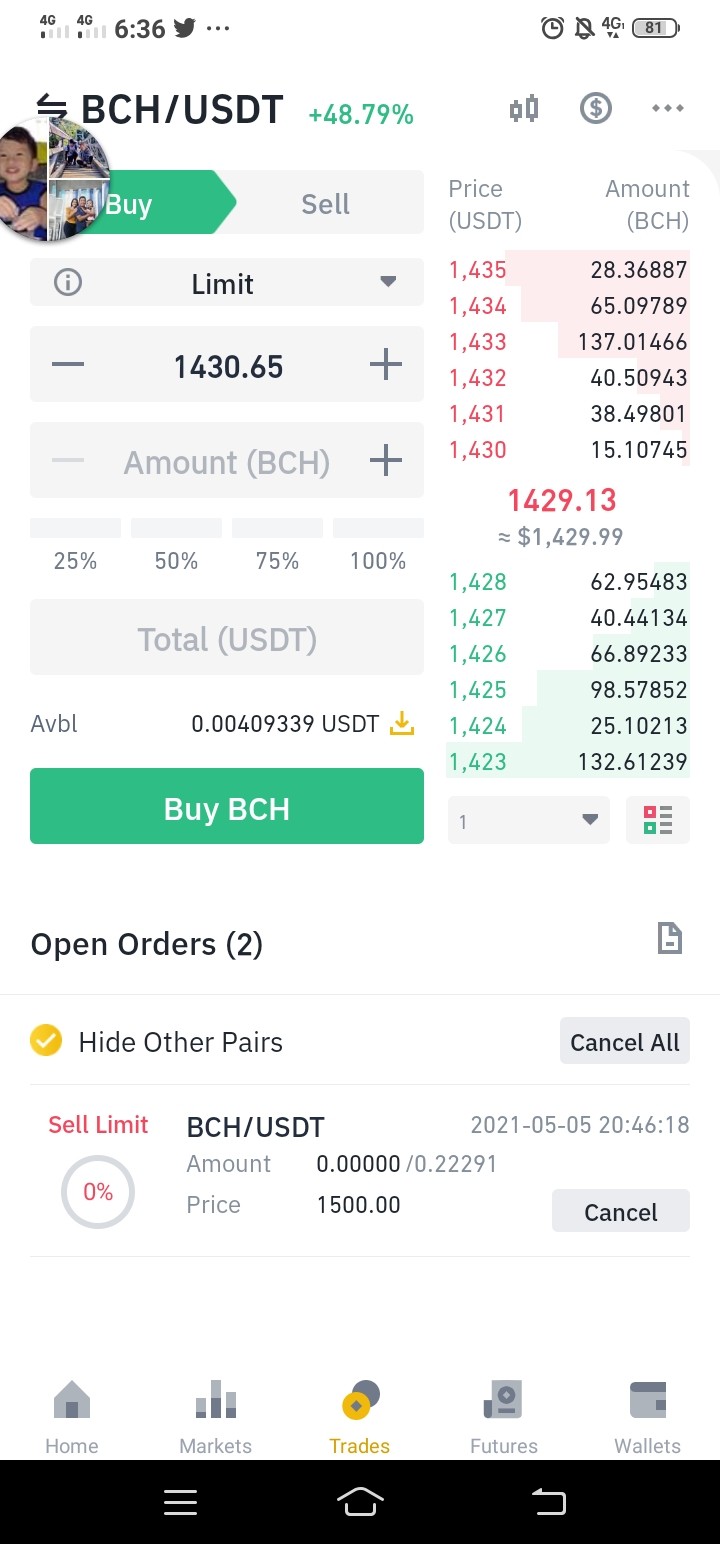Viewport: 720px width, 1544px height.
Task: Open the candlestick chart icon
Action: (524, 108)
